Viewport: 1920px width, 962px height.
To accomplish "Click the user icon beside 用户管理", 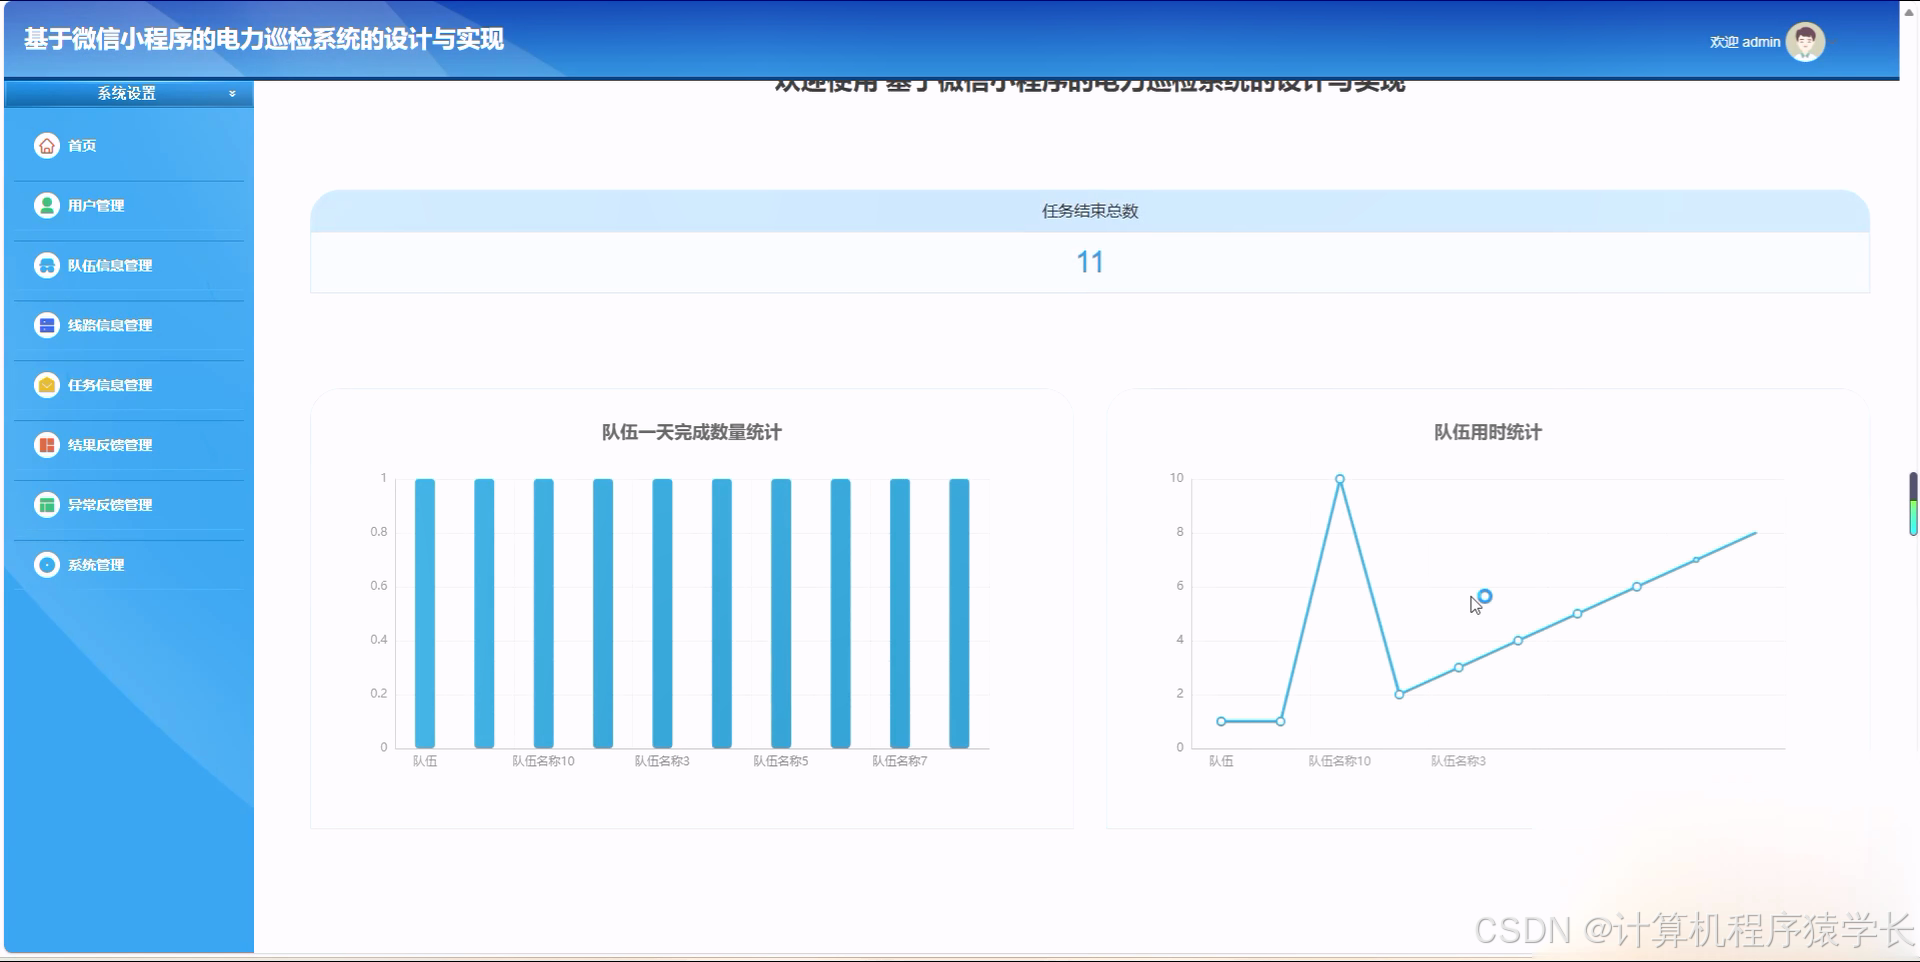I will [x=47, y=206].
